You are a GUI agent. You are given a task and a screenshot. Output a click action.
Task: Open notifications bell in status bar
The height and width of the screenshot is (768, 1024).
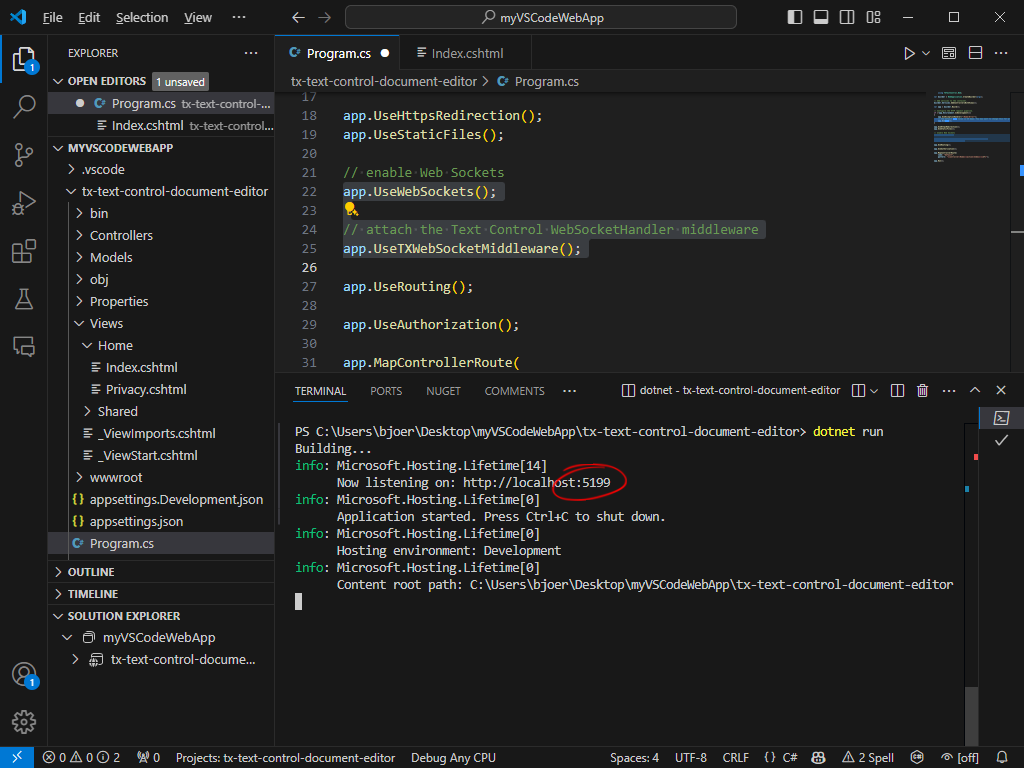(x=1002, y=758)
